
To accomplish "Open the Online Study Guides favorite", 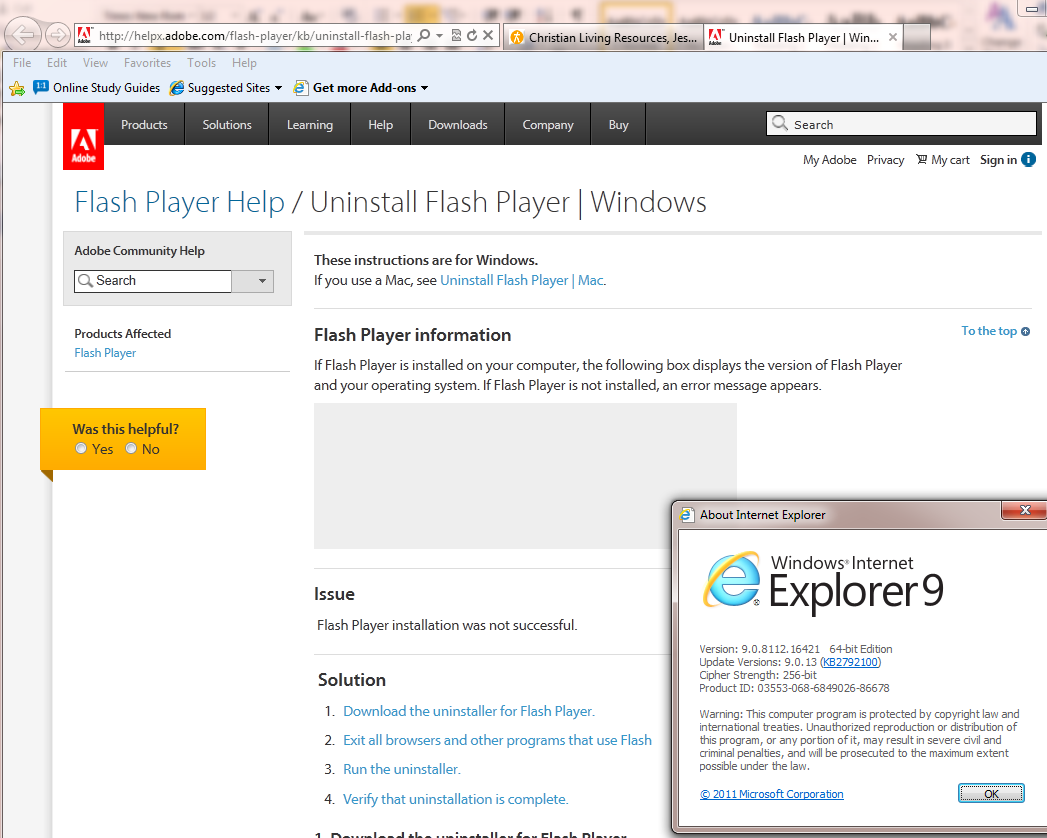I will (97, 87).
